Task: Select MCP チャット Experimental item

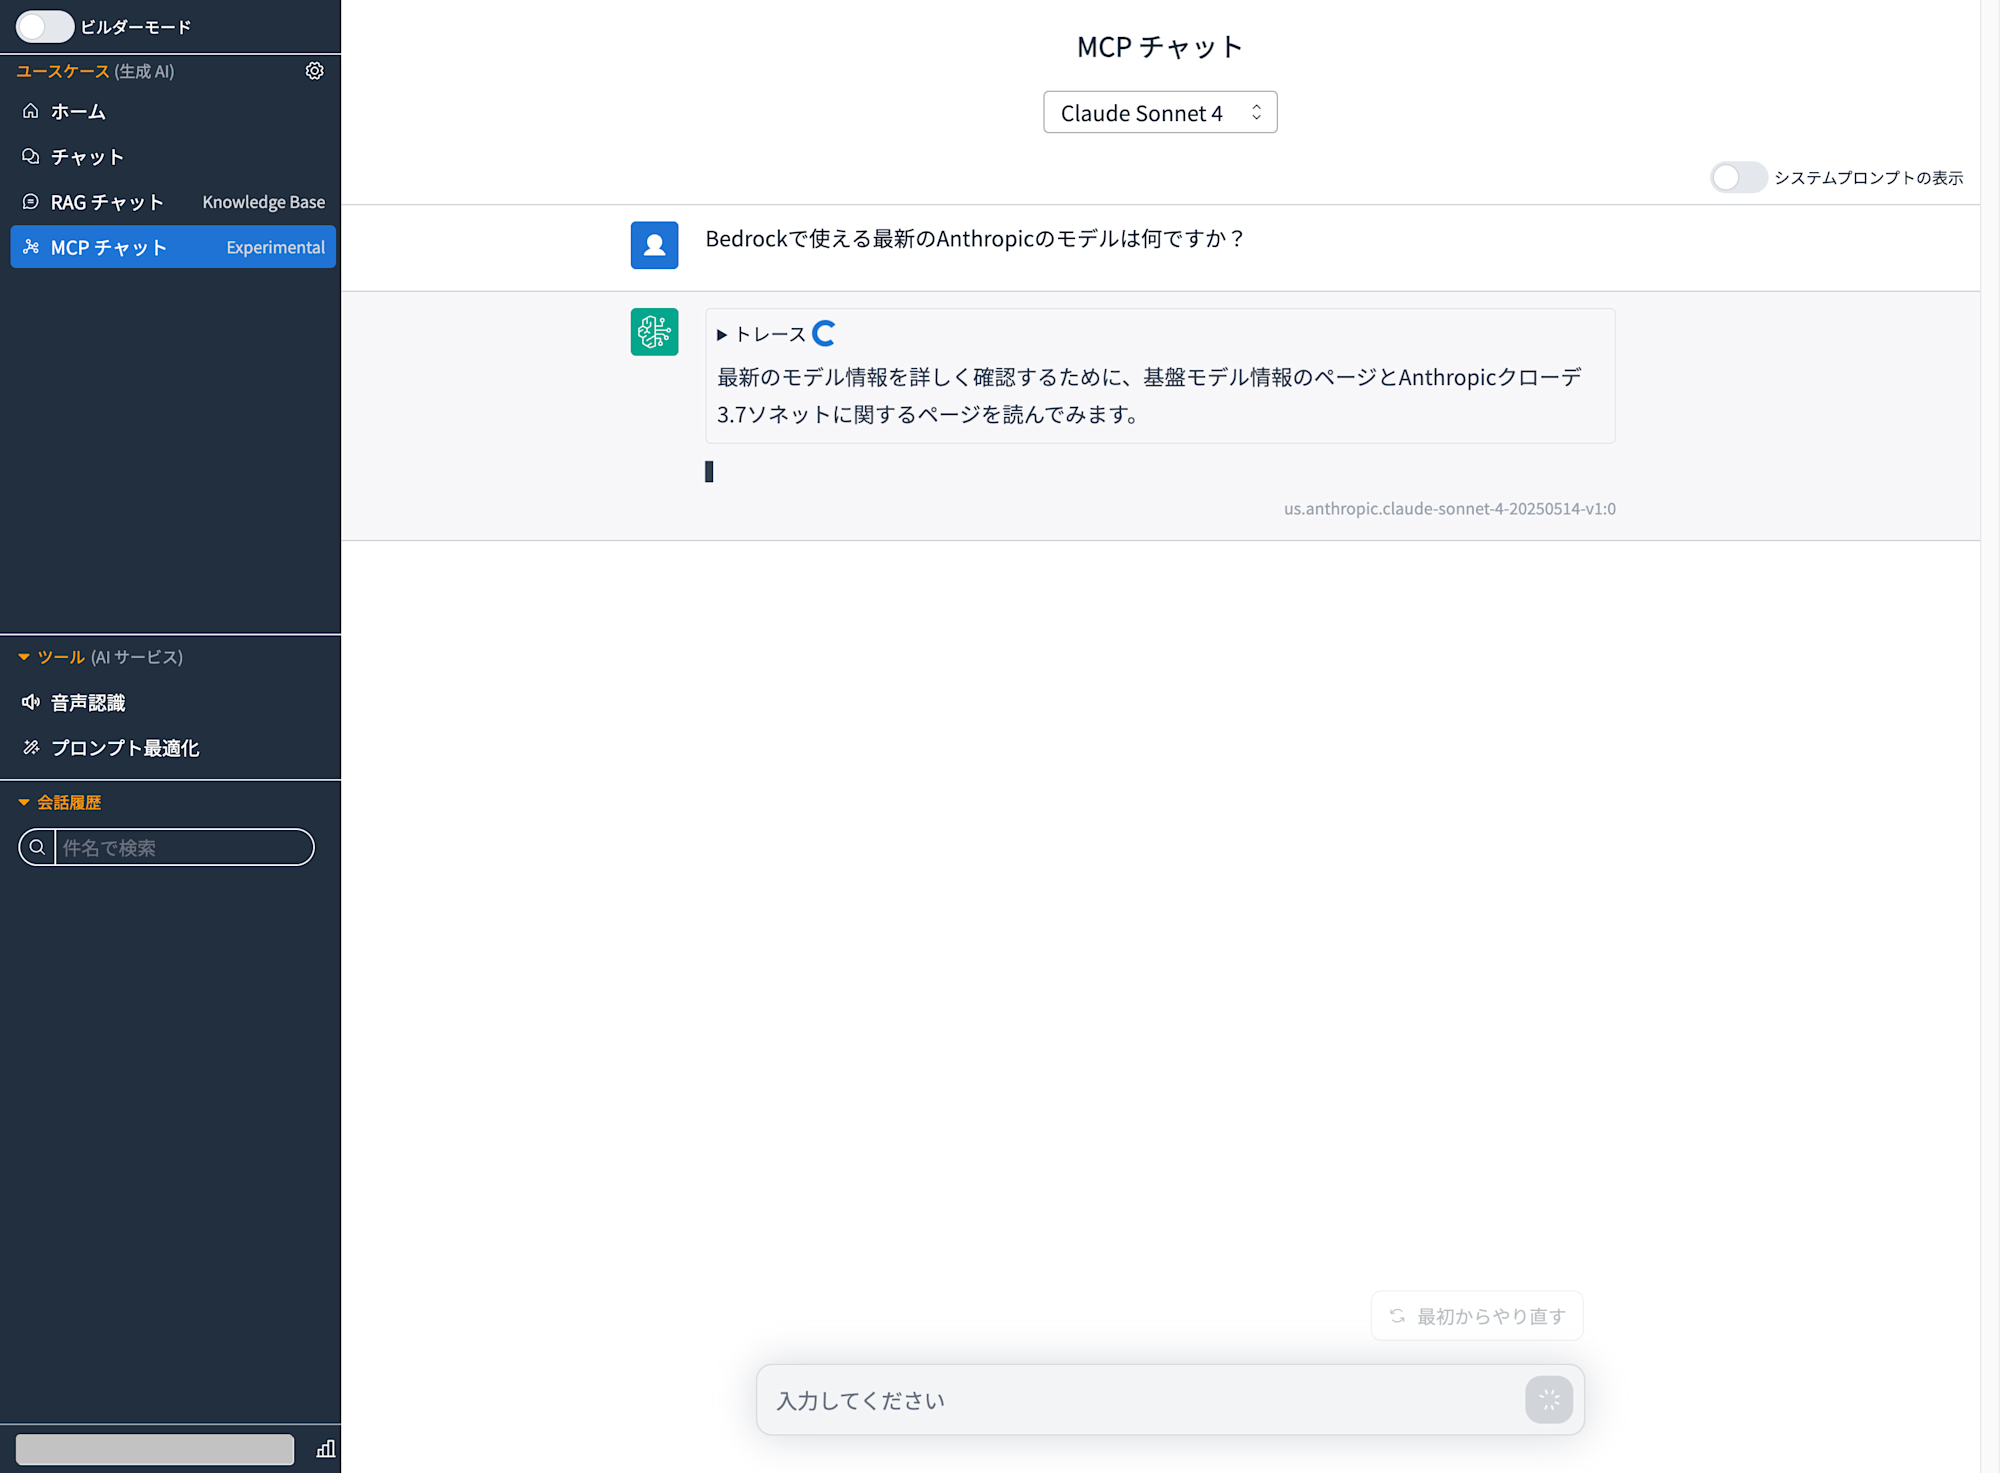Action: pos(173,247)
